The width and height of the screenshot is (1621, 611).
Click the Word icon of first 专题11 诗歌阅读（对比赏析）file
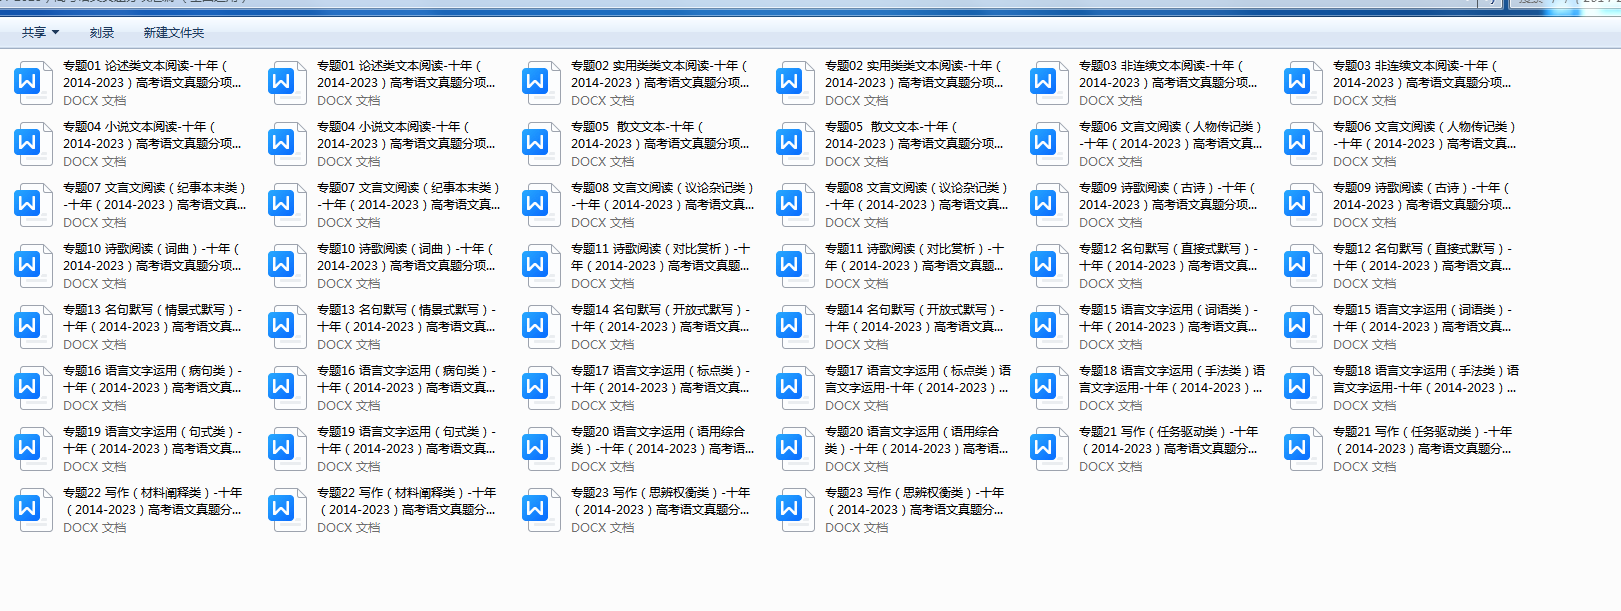click(541, 266)
